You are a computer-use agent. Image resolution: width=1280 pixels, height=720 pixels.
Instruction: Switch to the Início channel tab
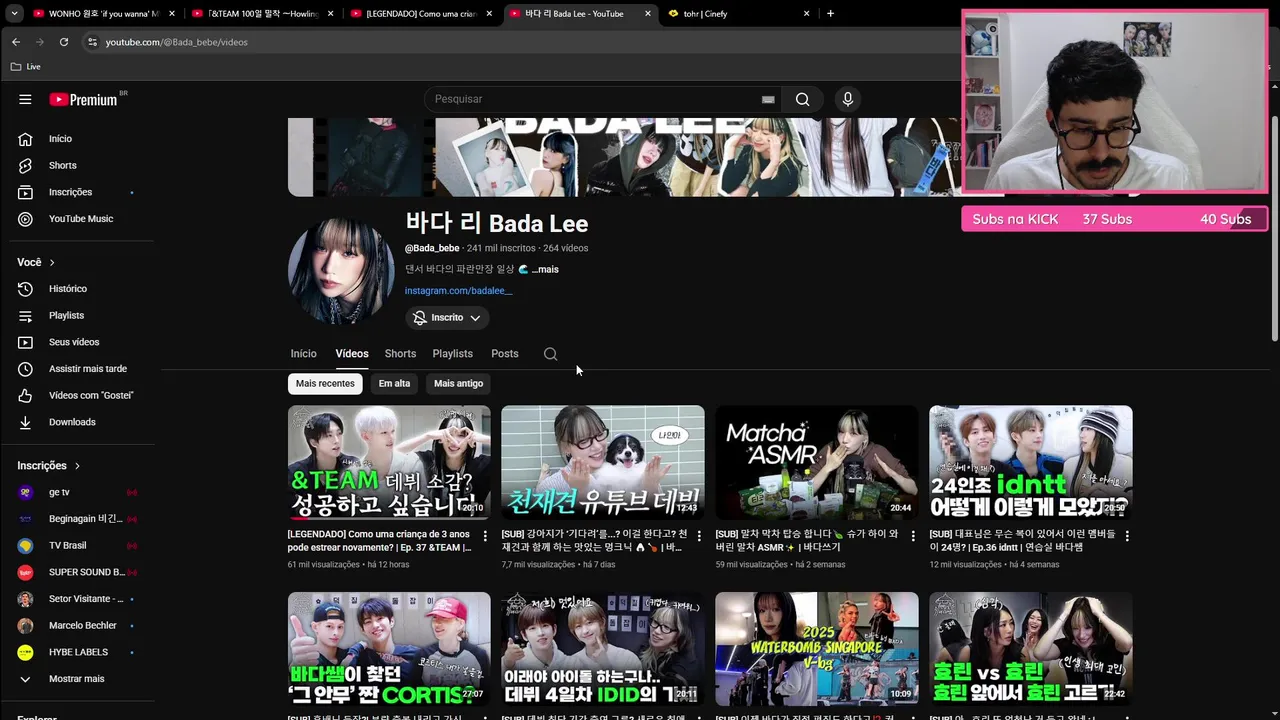303,354
